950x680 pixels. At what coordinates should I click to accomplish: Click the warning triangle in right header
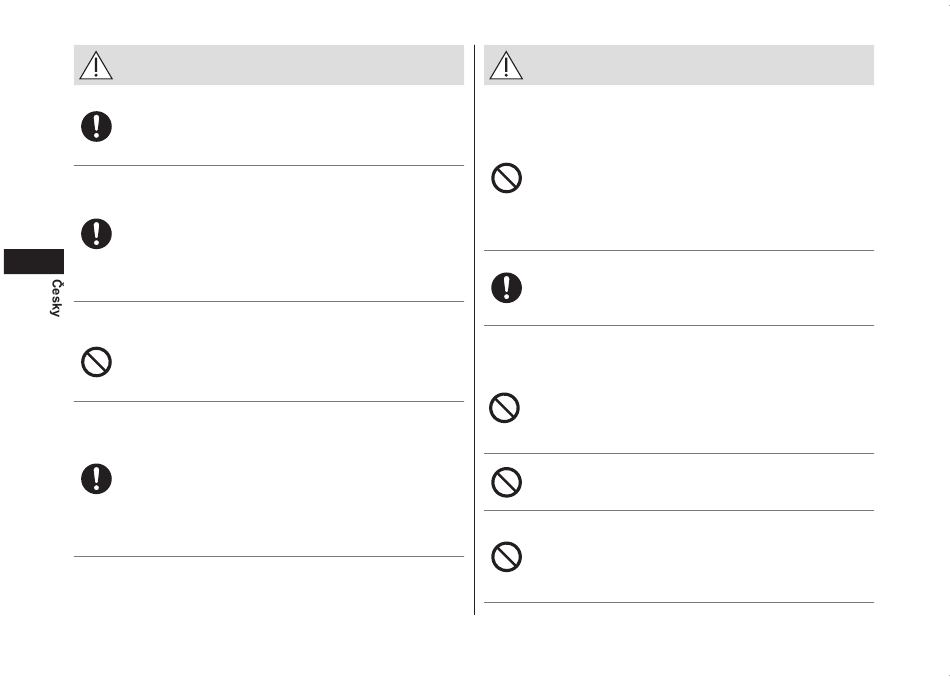point(506,65)
